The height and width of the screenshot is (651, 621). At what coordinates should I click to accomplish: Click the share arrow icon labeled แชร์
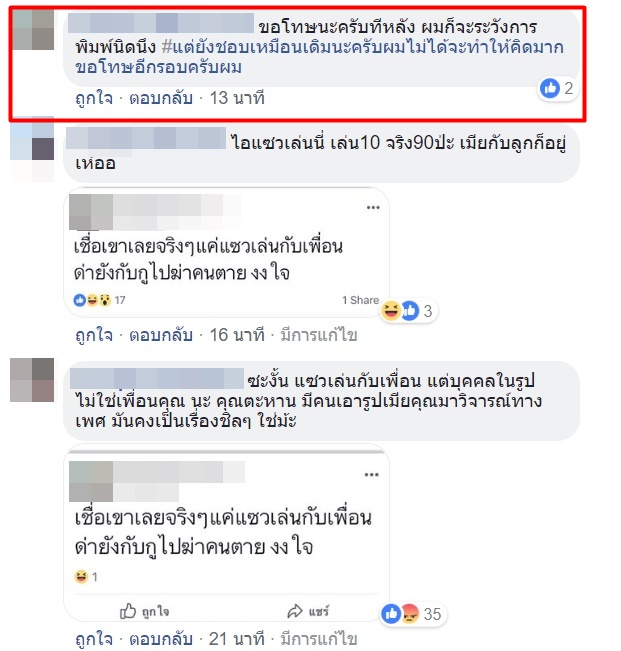pos(308,612)
